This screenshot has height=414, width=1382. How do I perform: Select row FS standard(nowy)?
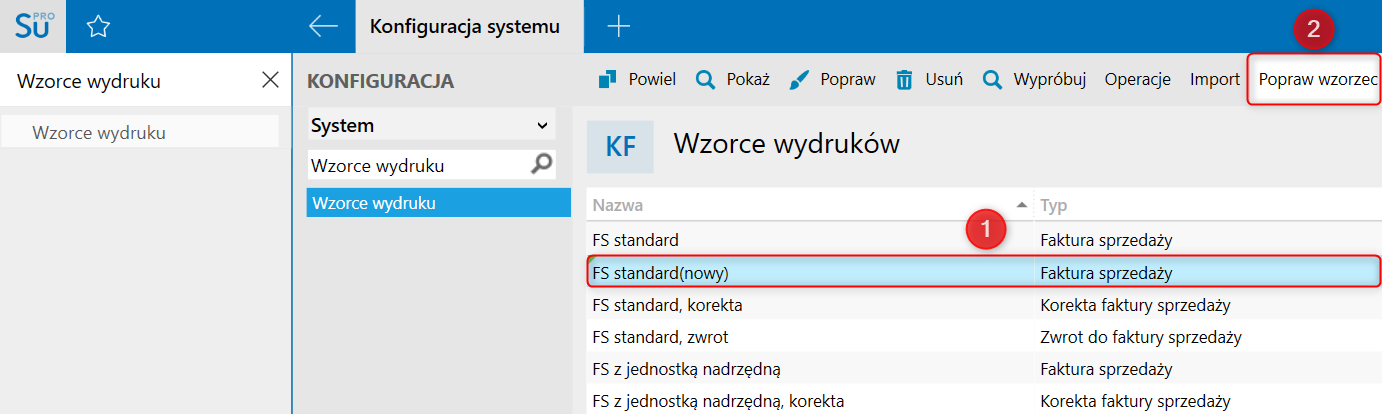click(x=984, y=272)
